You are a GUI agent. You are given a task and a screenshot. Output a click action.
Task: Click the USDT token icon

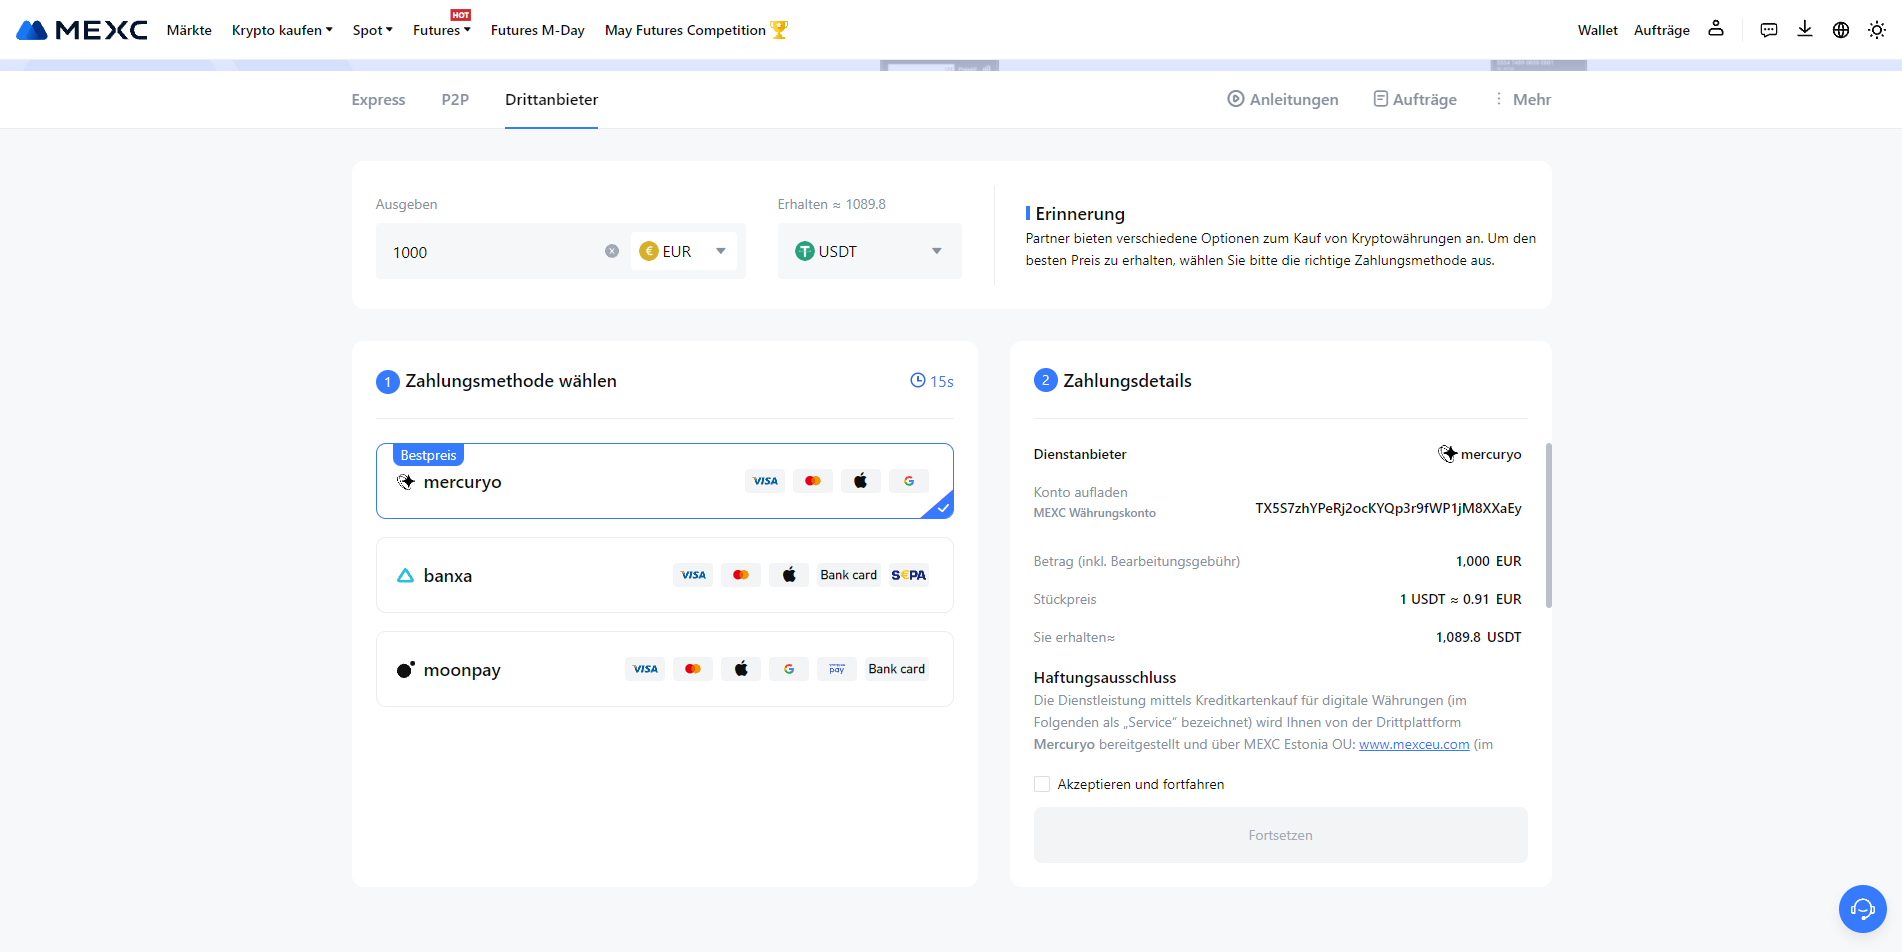coord(805,251)
